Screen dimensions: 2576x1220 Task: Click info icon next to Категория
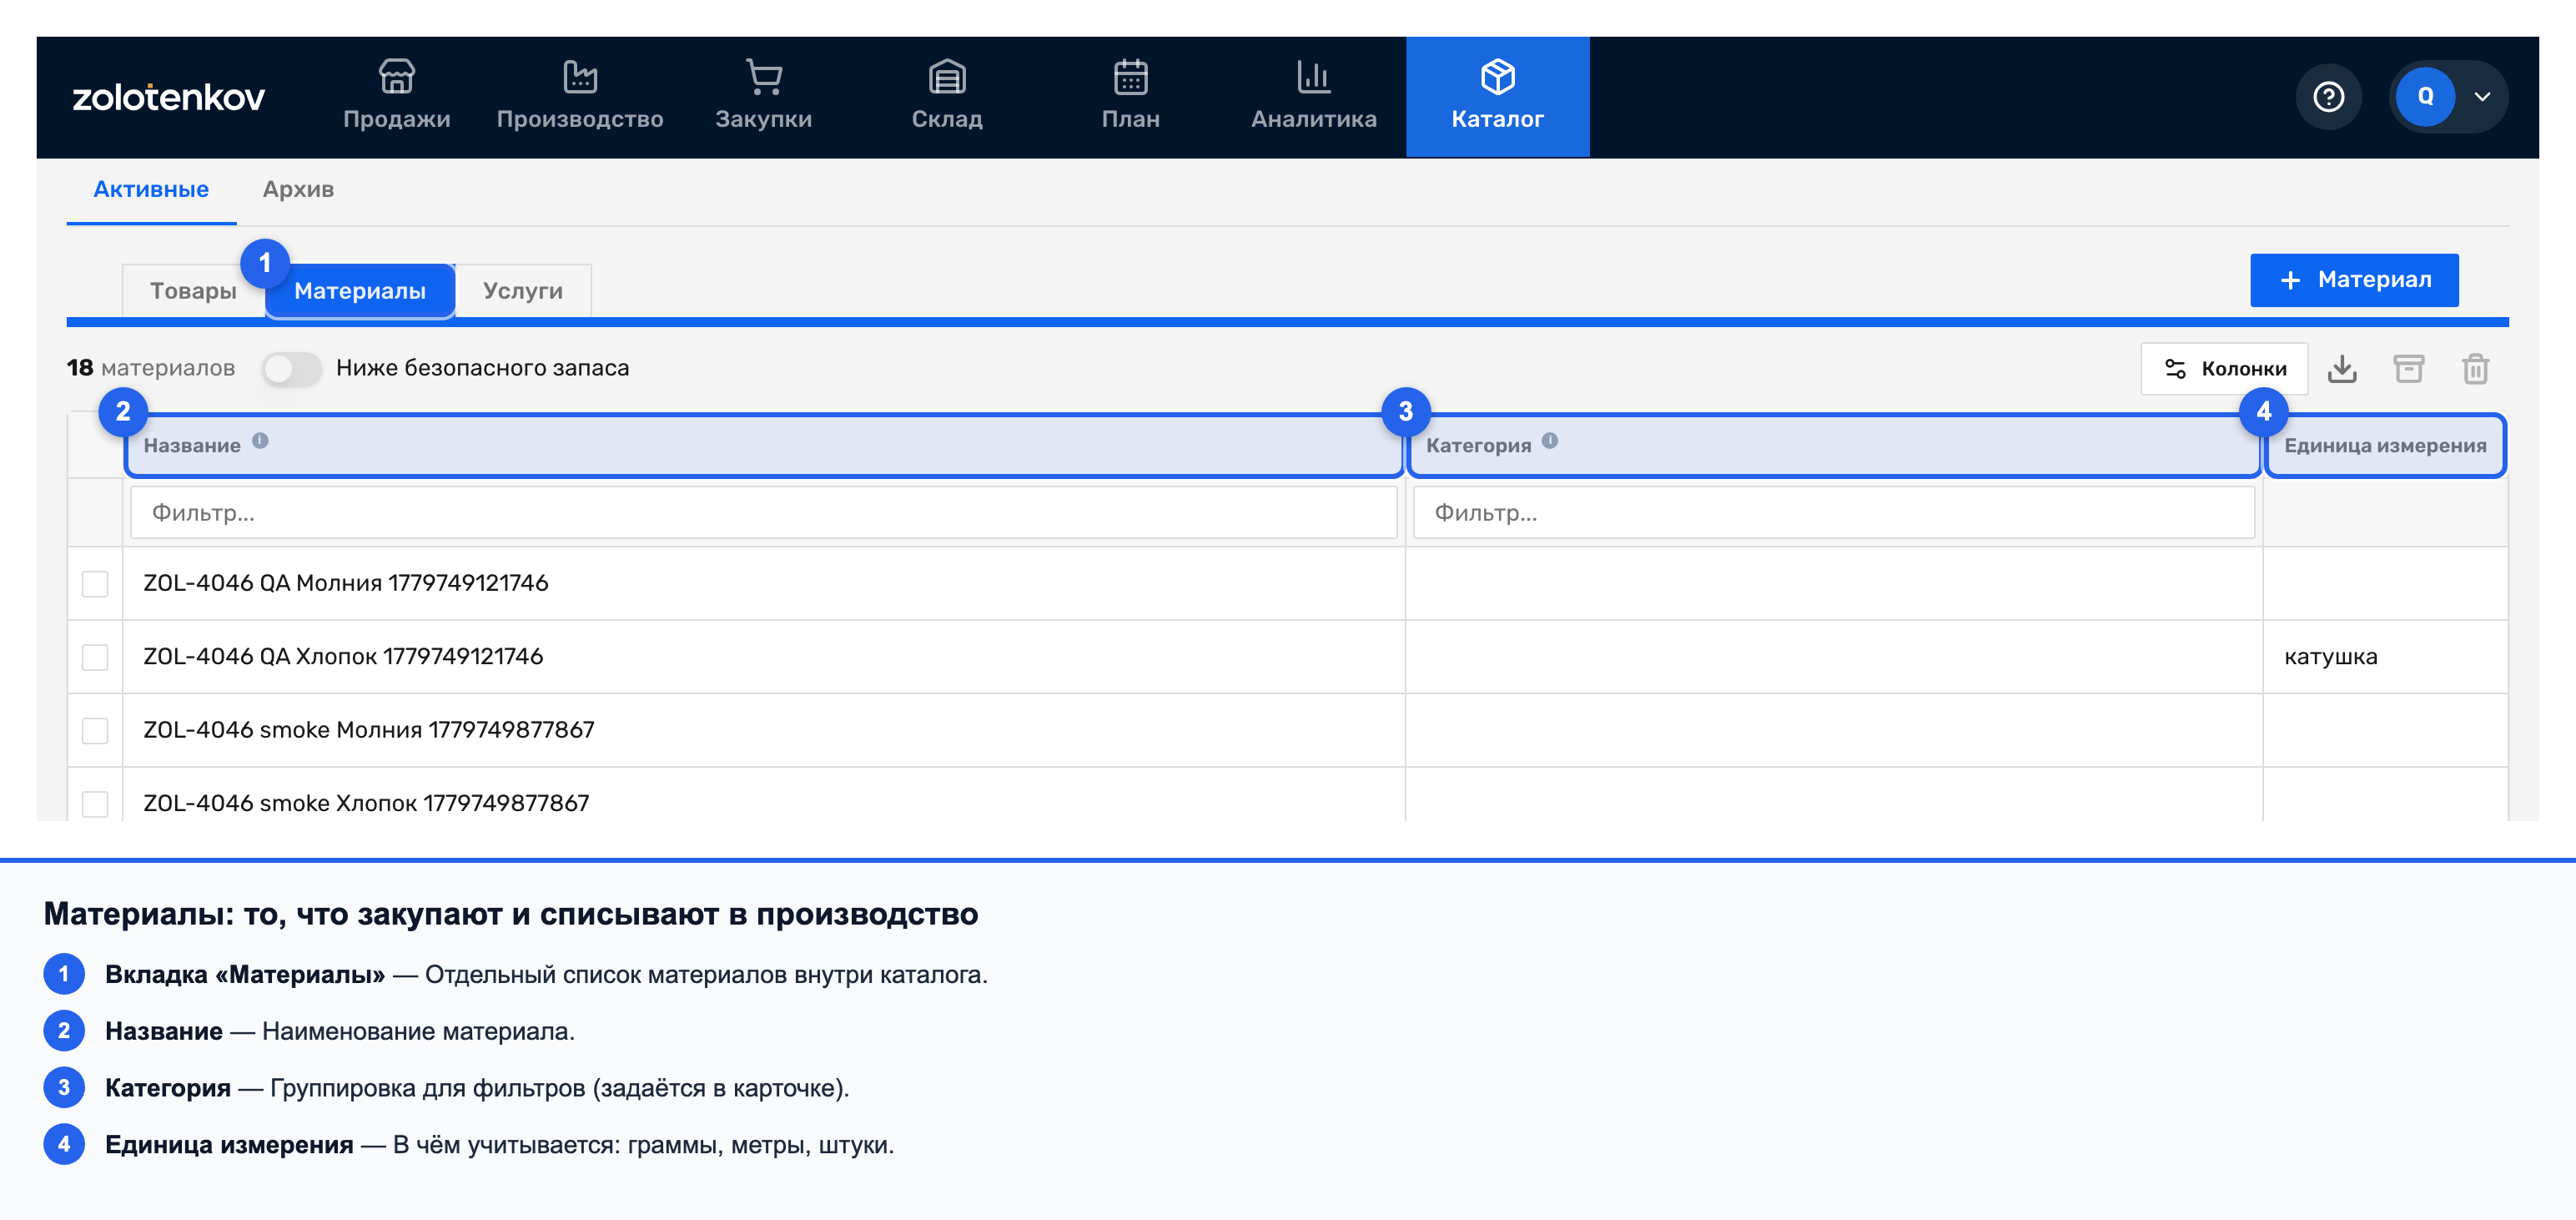[x=1549, y=441]
